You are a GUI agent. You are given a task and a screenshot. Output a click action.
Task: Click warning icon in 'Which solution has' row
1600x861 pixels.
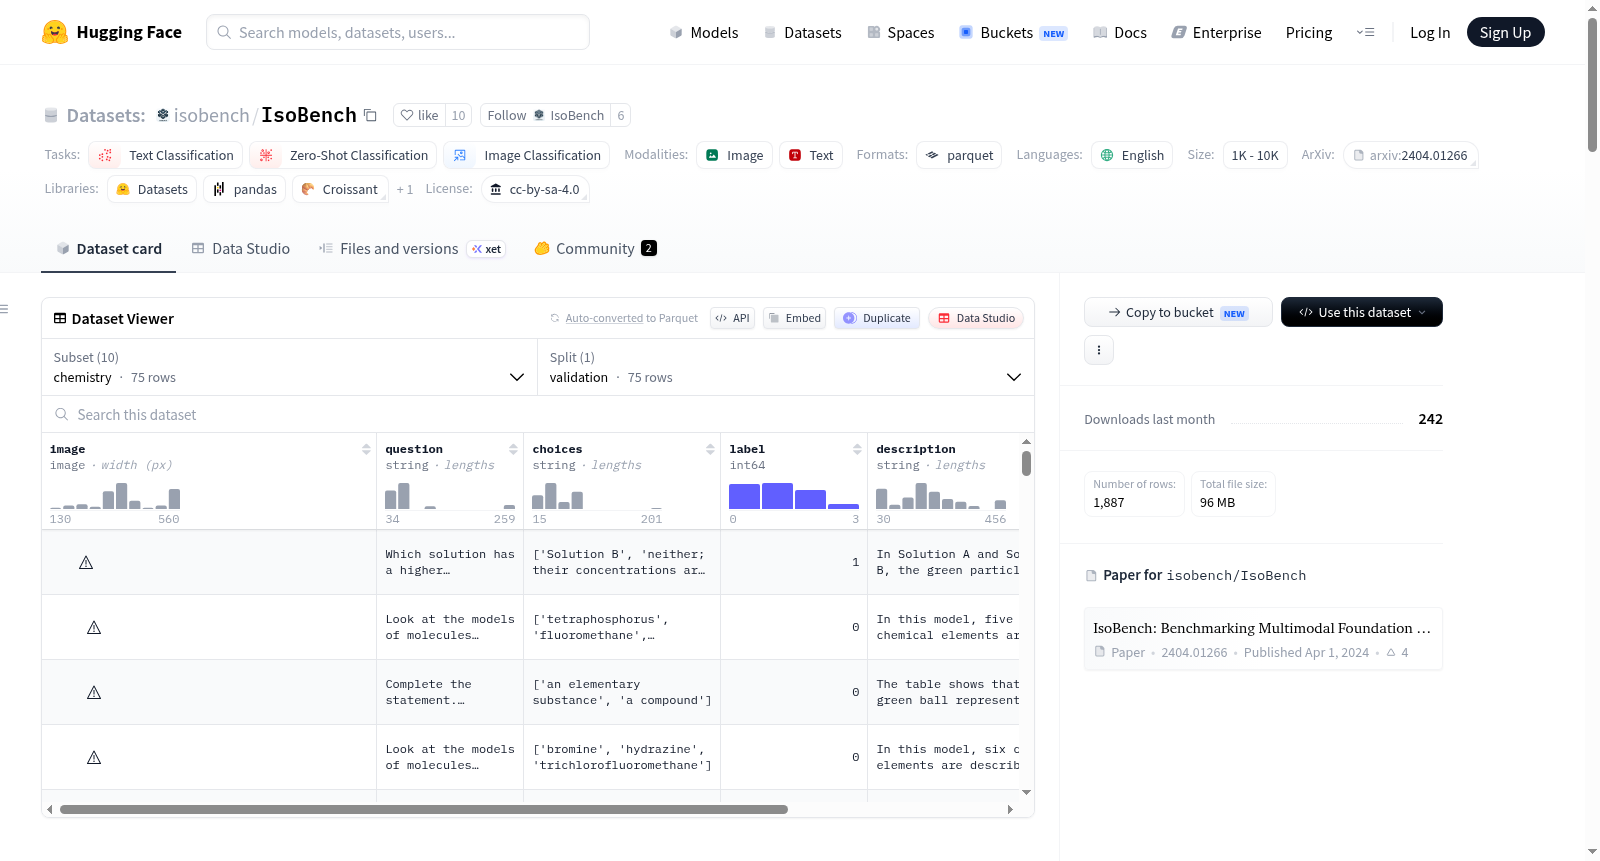(x=86, y=562)
